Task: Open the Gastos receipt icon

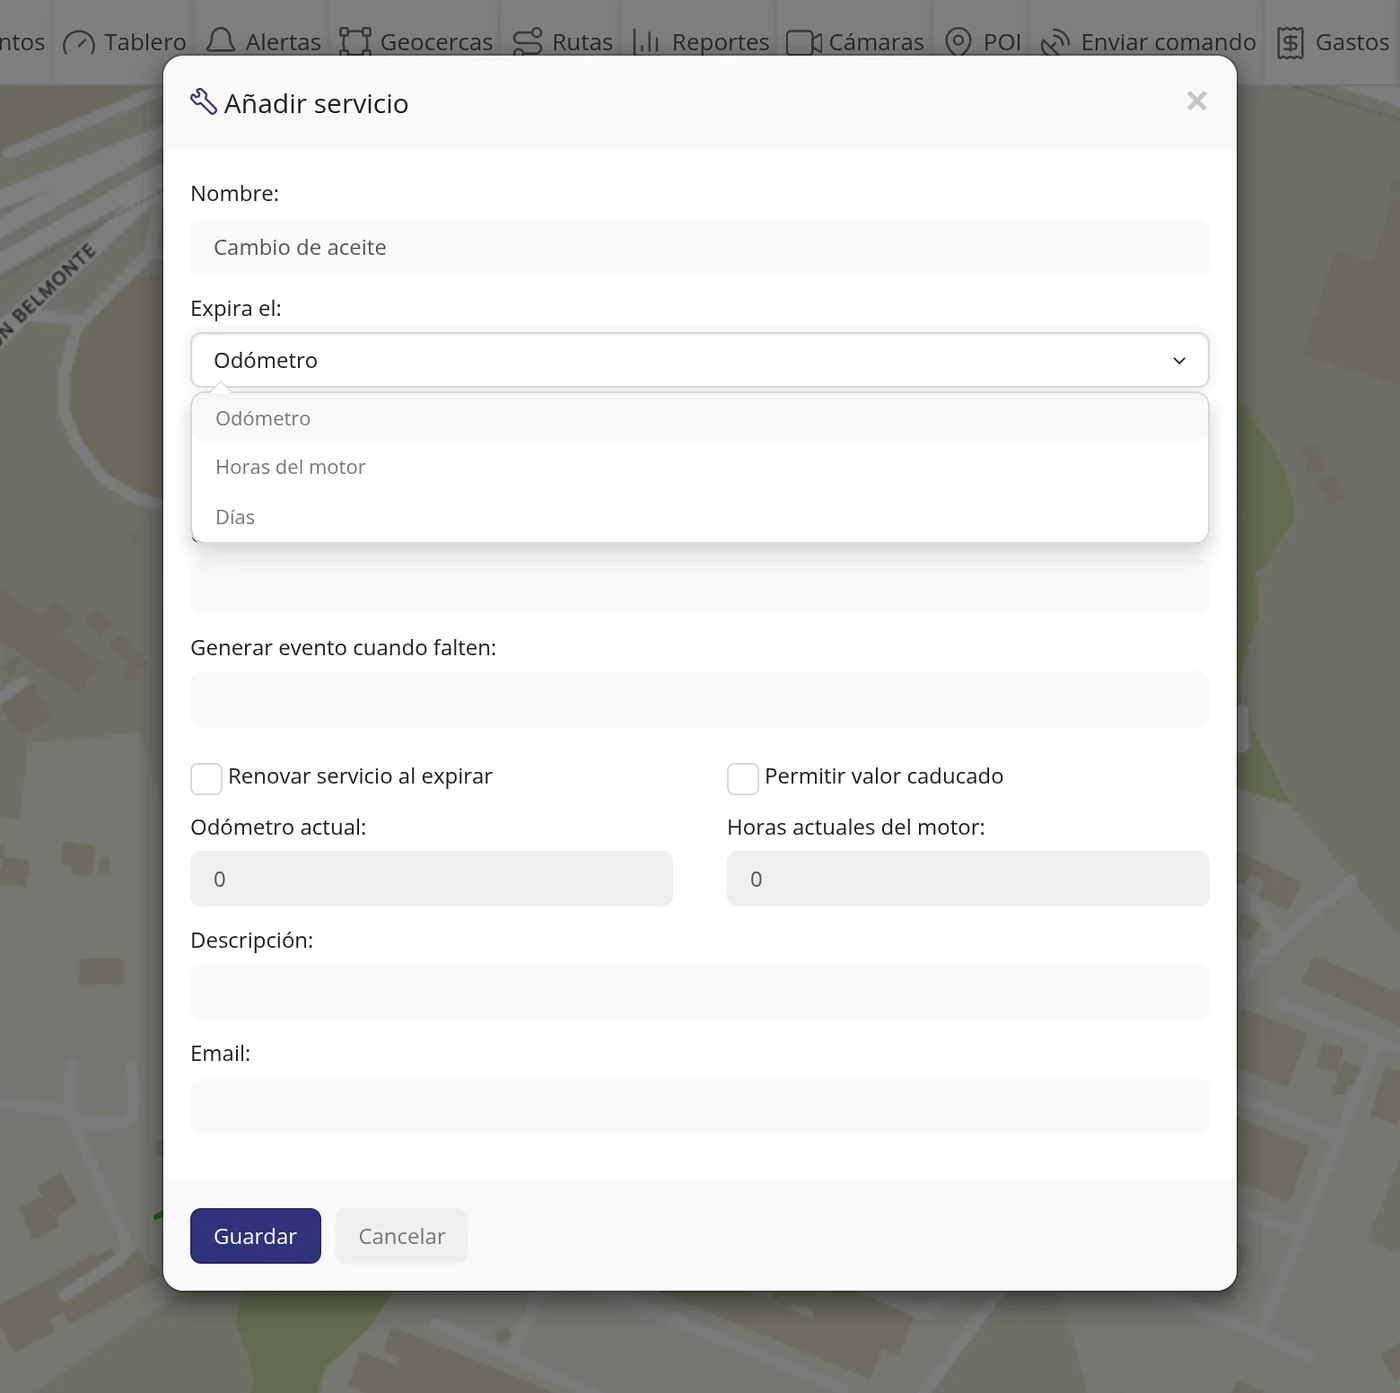Action: pos(1290,42)
